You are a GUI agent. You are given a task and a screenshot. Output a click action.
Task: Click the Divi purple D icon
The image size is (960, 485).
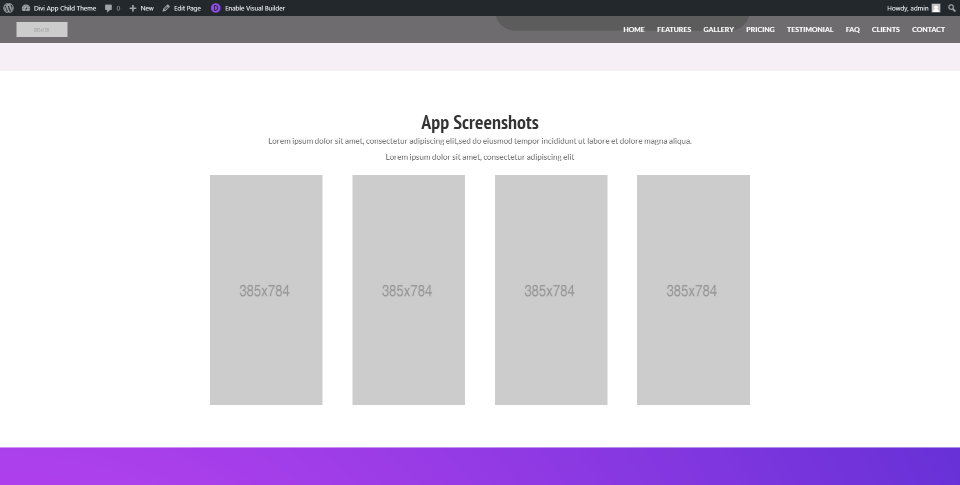coord(216,8)
